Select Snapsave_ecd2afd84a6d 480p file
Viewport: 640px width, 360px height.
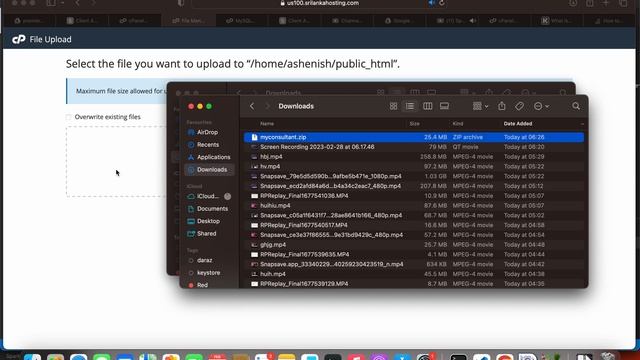(414, 186)
